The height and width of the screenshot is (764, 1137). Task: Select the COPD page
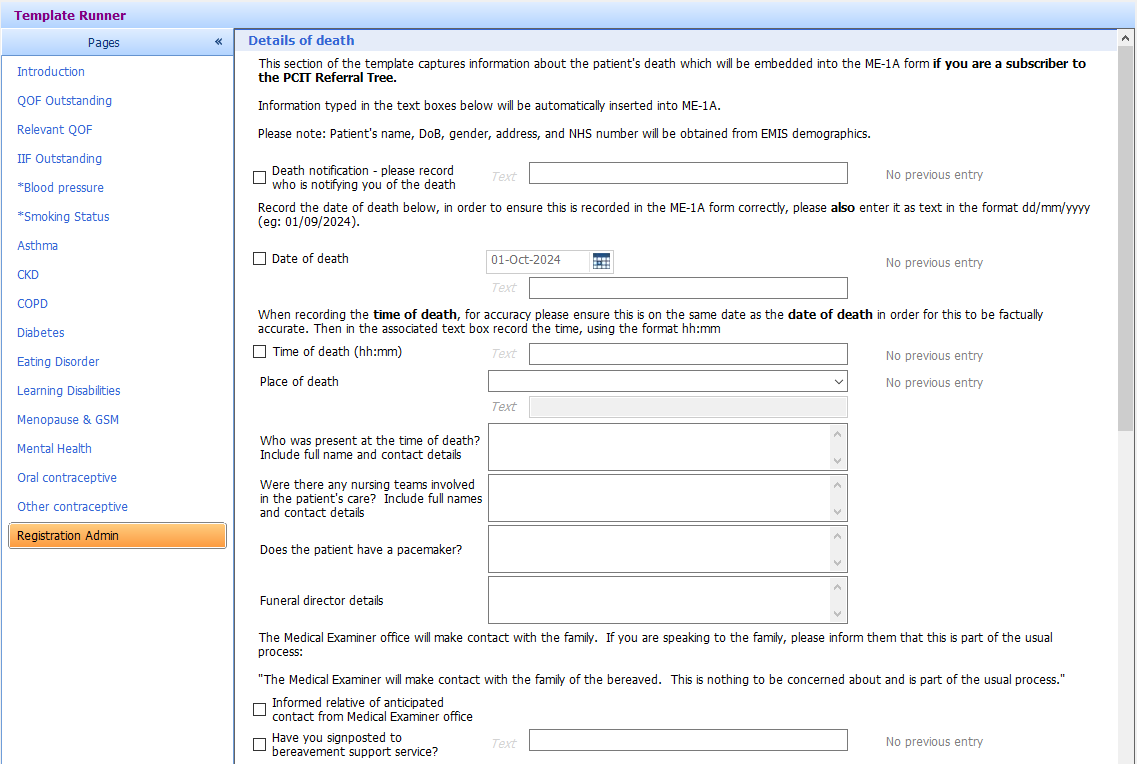click(x=33, y=304)
